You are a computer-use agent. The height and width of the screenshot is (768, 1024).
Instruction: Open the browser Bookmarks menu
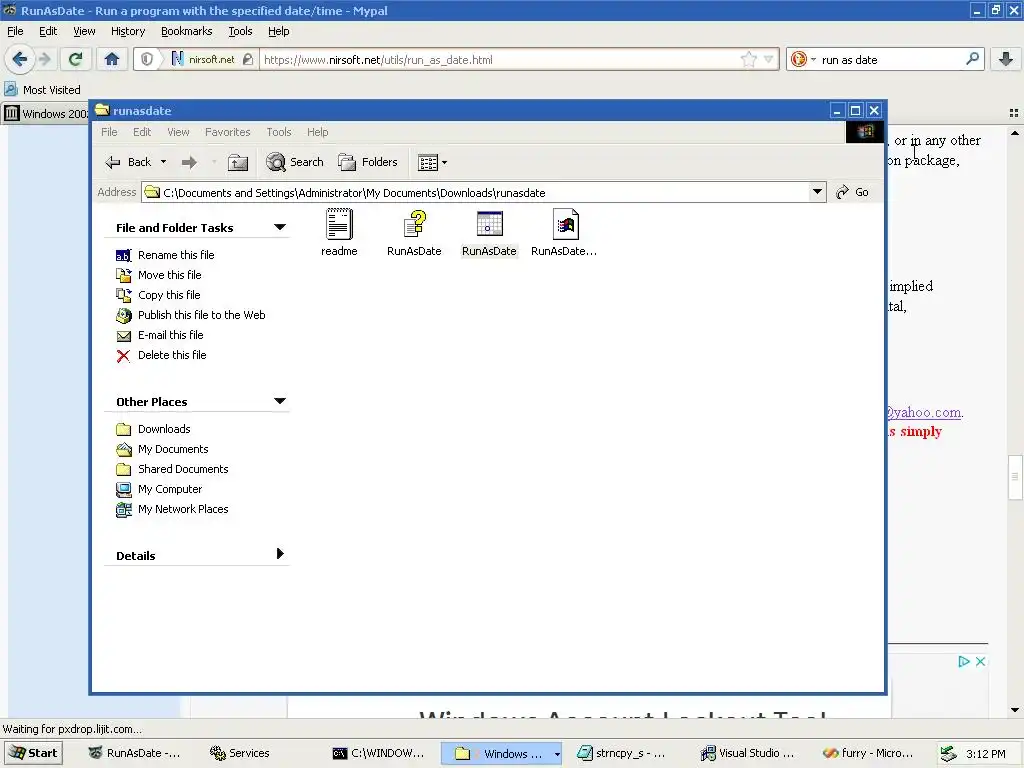187,31
